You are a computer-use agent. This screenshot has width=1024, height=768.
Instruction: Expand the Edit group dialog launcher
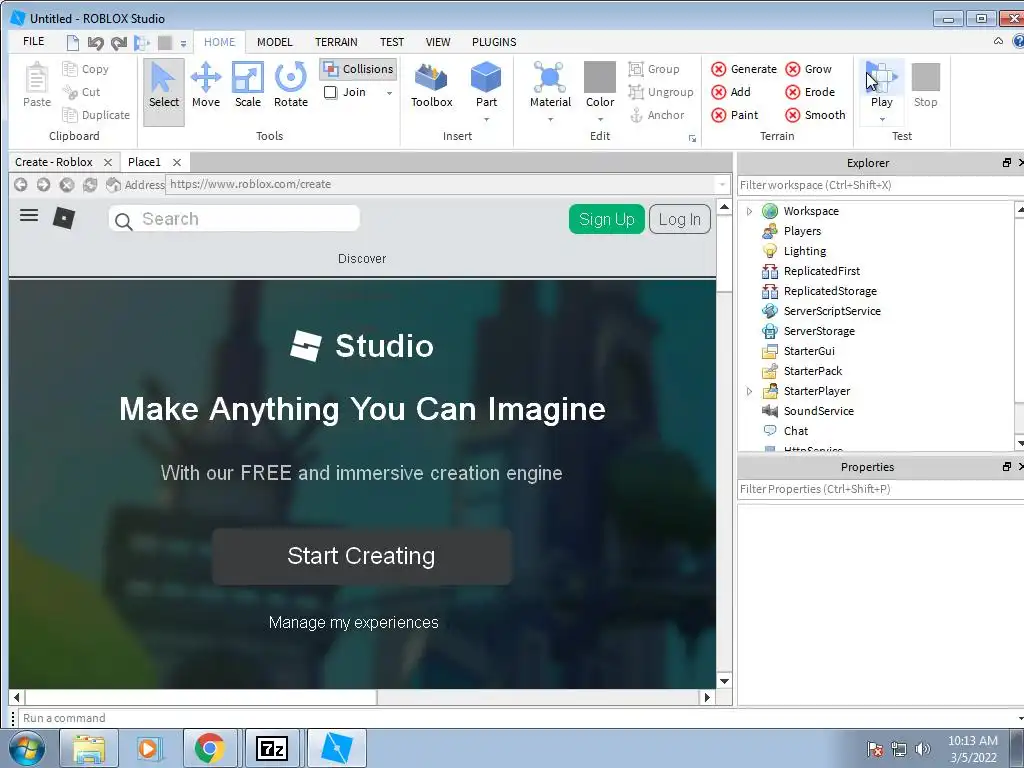692,138
